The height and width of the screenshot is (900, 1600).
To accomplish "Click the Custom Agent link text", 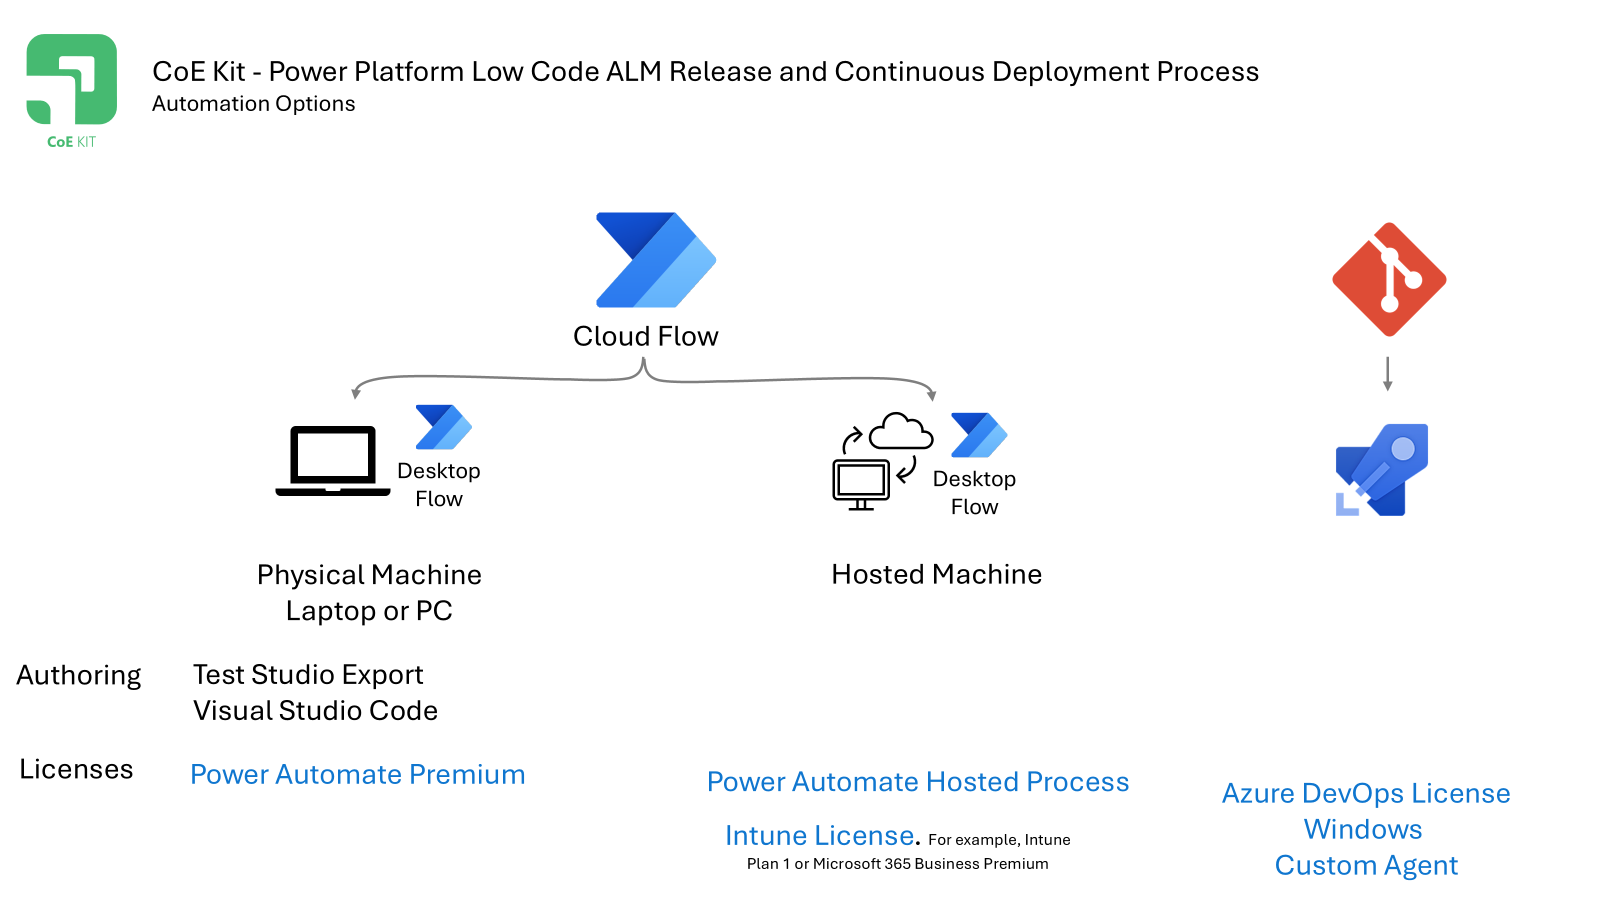I will (1366, 865).
